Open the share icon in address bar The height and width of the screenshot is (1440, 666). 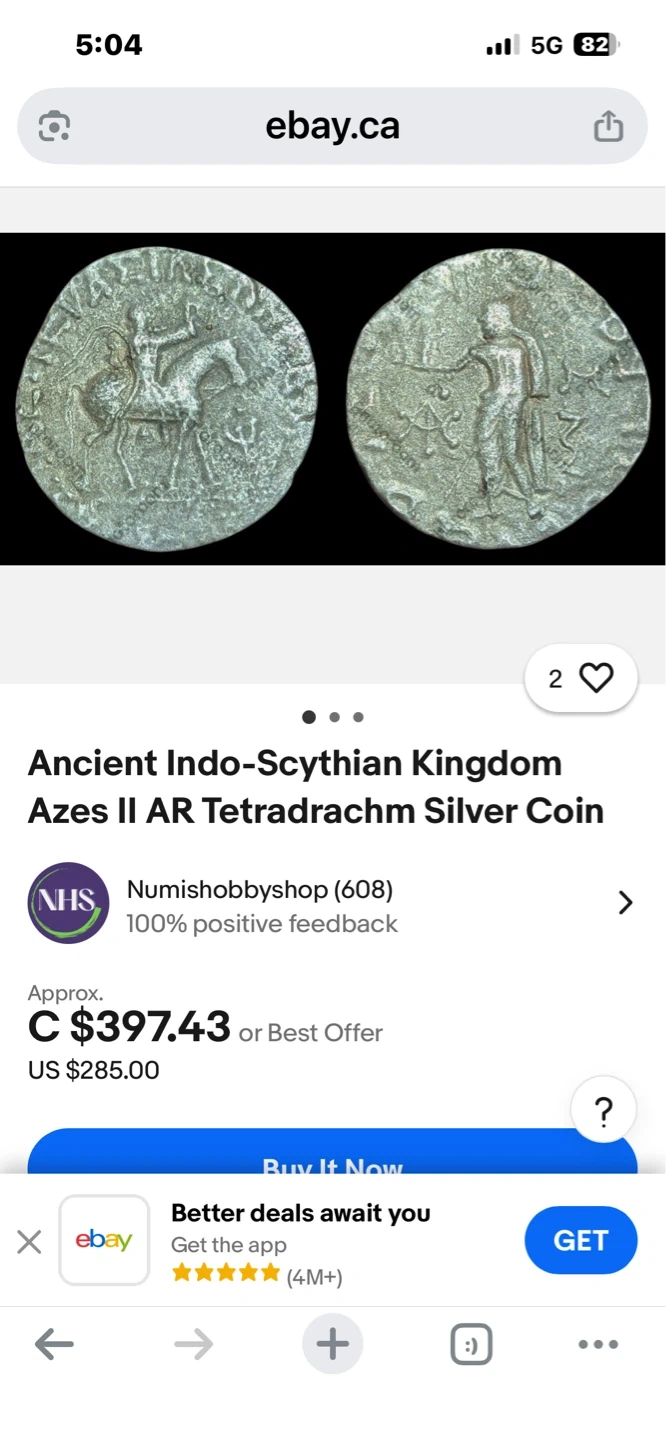(x=608, y=126)
